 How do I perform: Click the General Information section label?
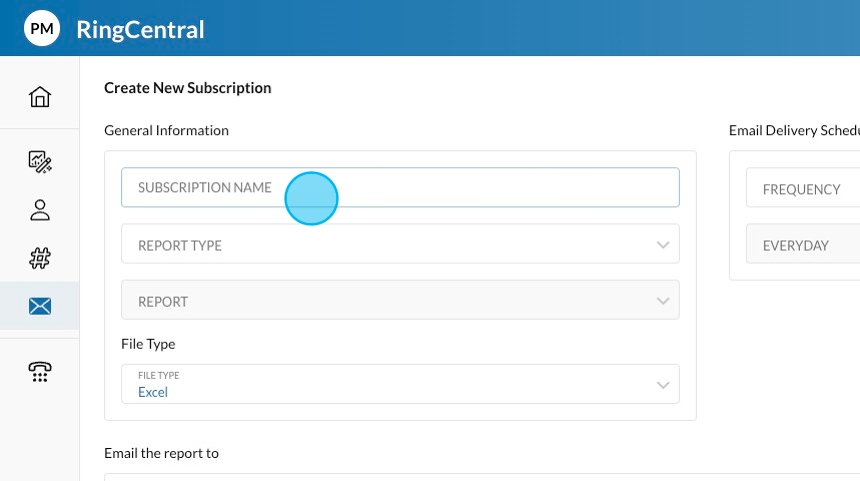(166, 130)
